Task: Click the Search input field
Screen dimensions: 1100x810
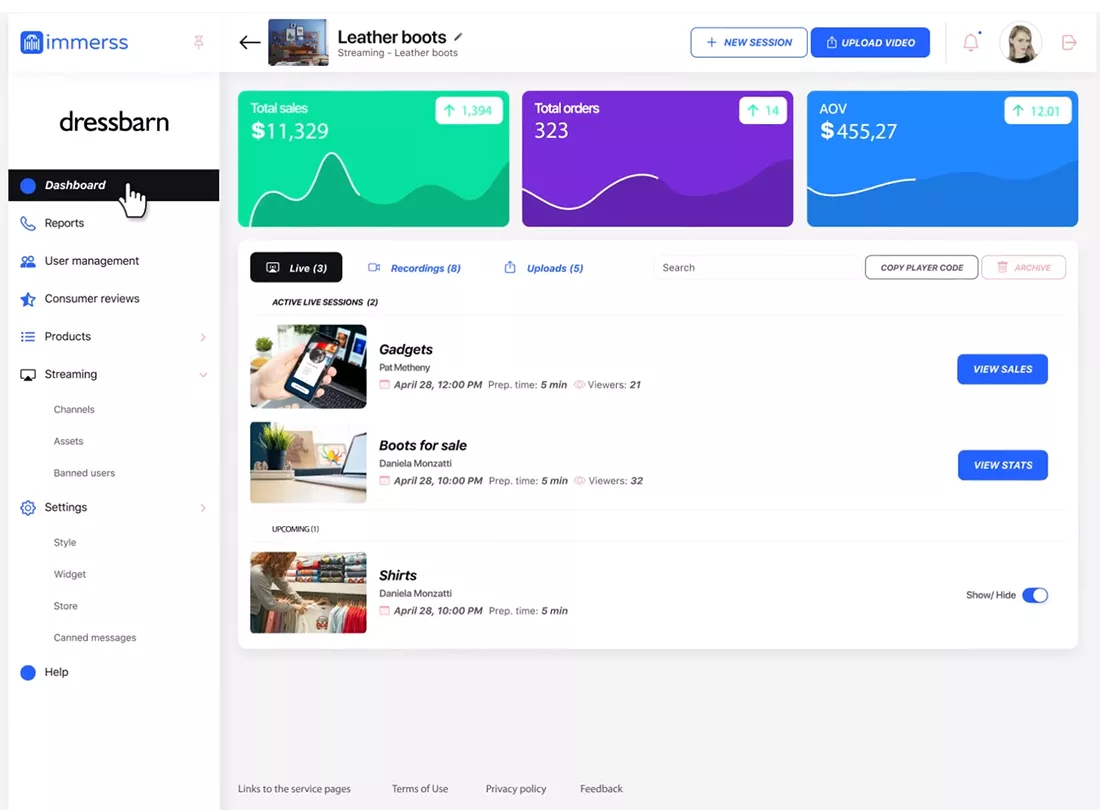Action: (x=755, y=268)
